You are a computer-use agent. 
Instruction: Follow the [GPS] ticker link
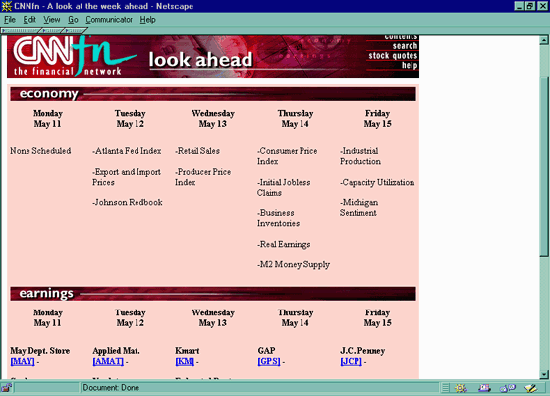[269, 361]
